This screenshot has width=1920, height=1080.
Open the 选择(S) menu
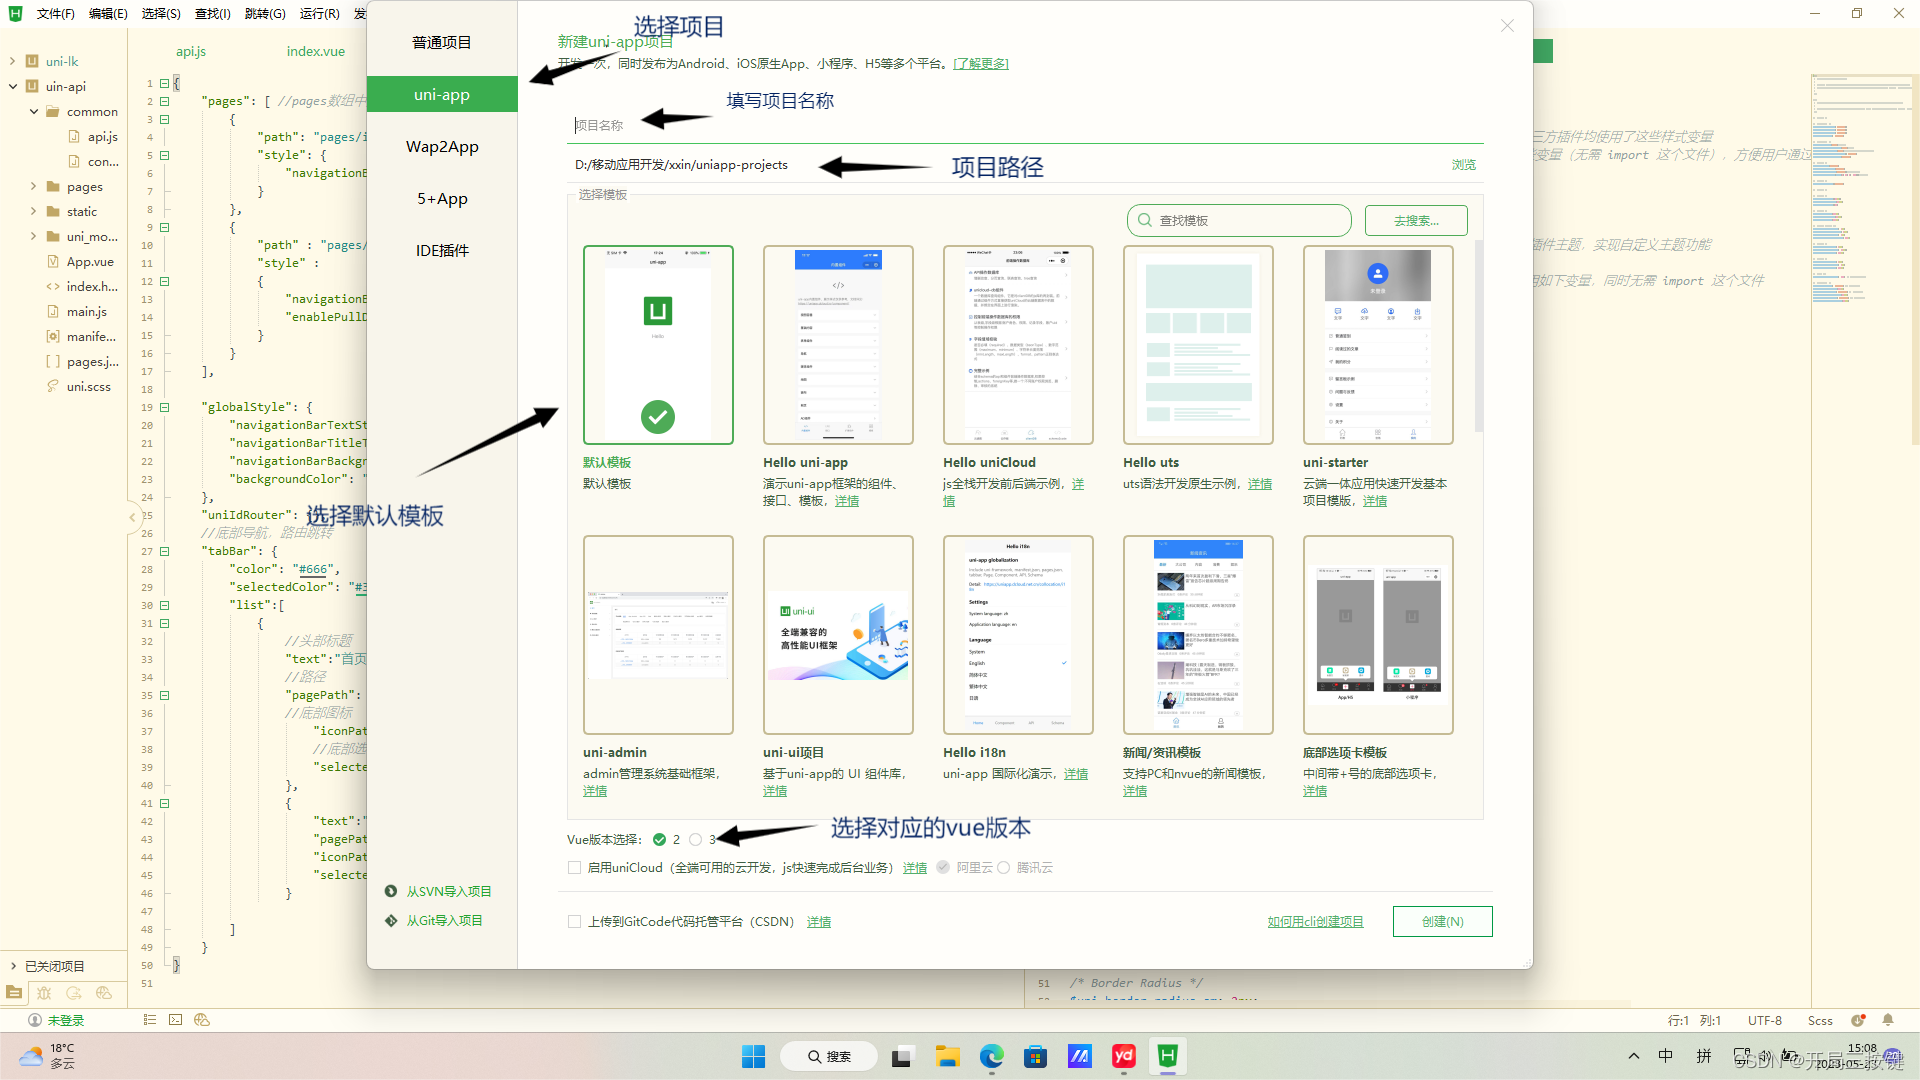coord(161,14)
